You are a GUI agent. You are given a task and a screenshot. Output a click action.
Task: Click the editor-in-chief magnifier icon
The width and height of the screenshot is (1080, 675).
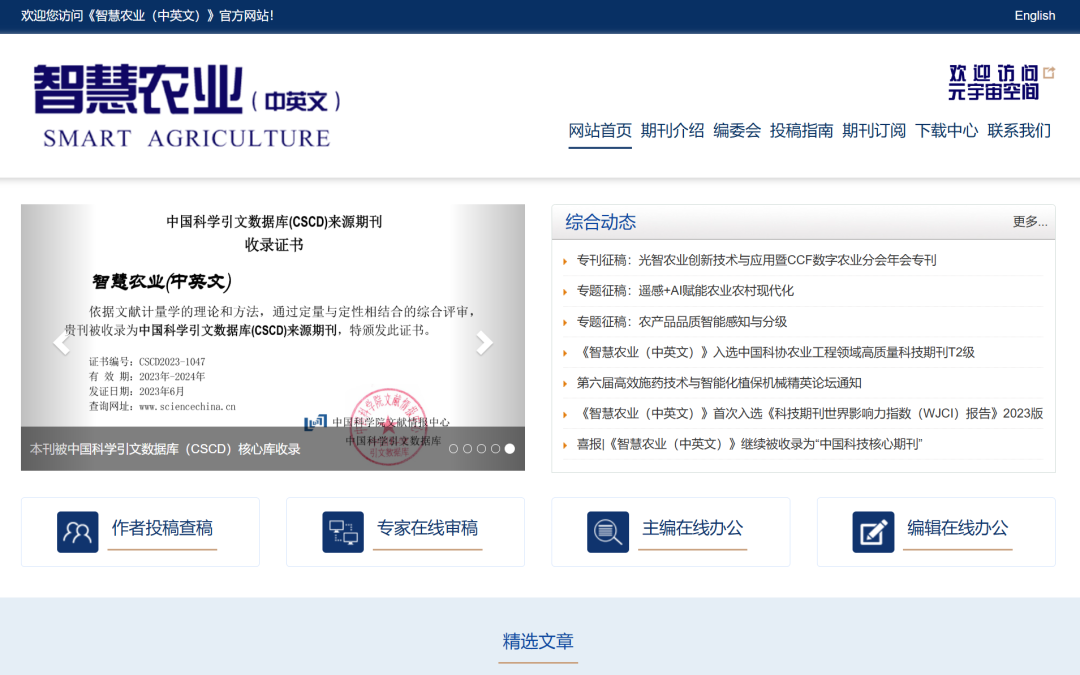(x=608, y=532)
